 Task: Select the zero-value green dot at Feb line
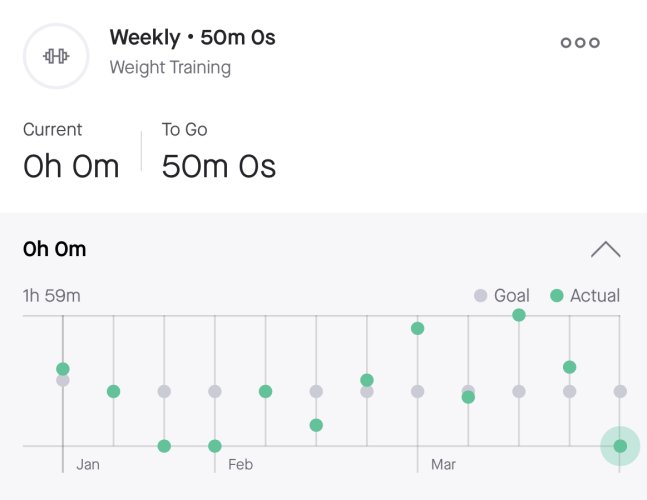tap(215, 446)
